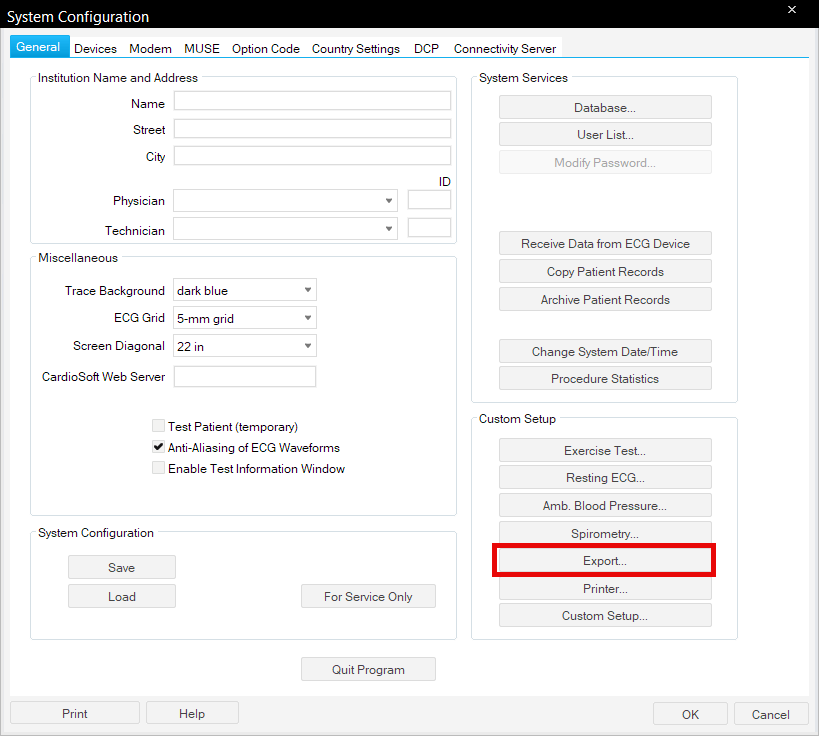Screen dimensions: 819x736
Task: Click the Physician ID text box
Action: [429, 201]
